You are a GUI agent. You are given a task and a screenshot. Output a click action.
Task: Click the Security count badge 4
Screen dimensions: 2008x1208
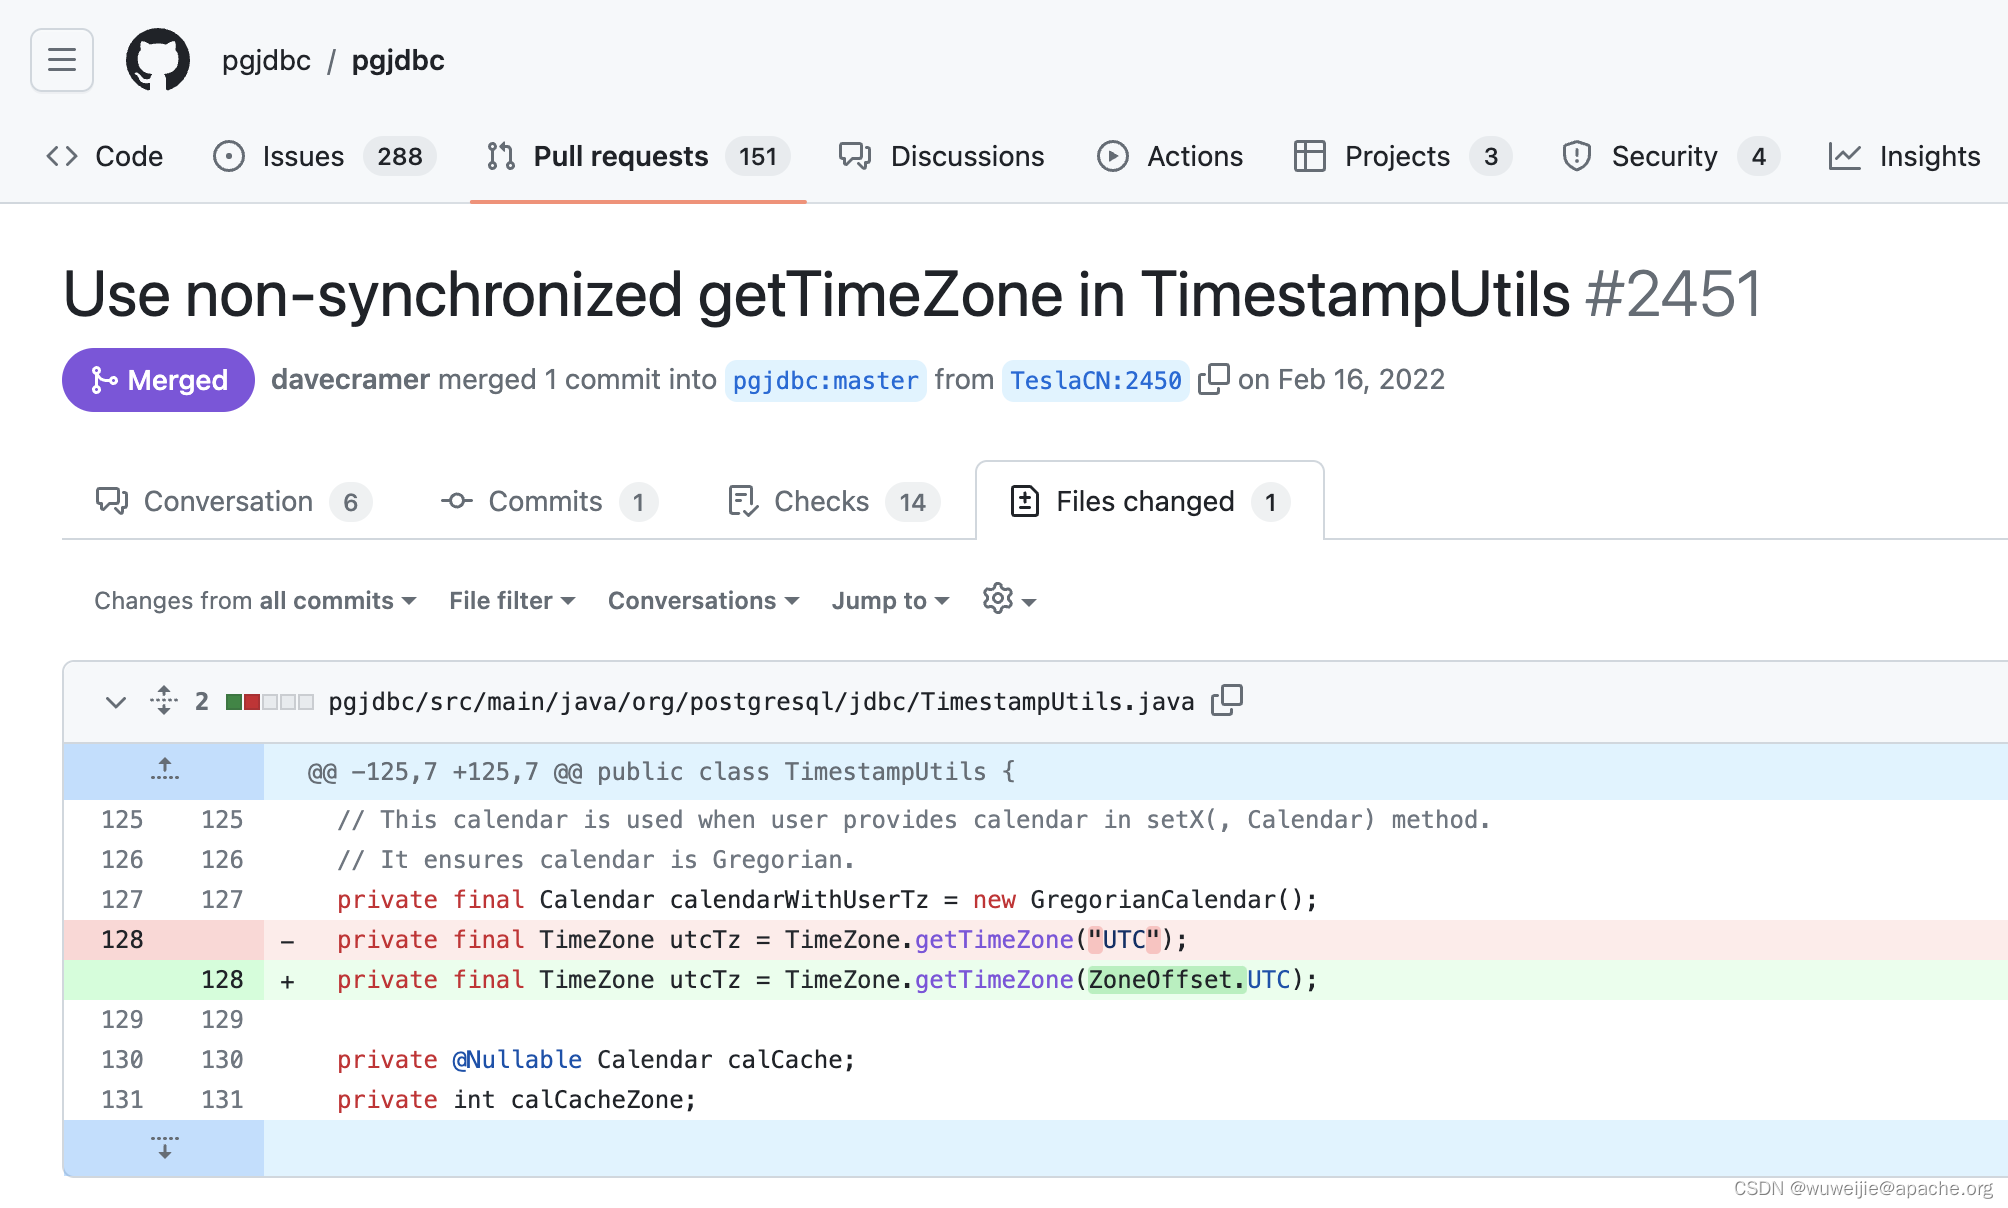coord(1759,156)
